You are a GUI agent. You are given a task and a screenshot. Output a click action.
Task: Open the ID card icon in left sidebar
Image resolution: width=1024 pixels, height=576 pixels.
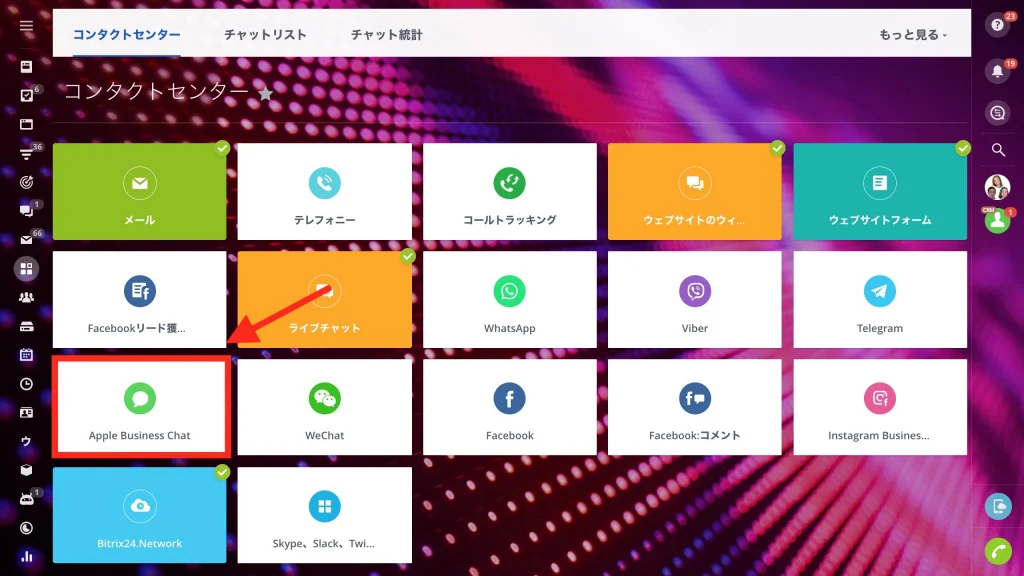[26, 413]
